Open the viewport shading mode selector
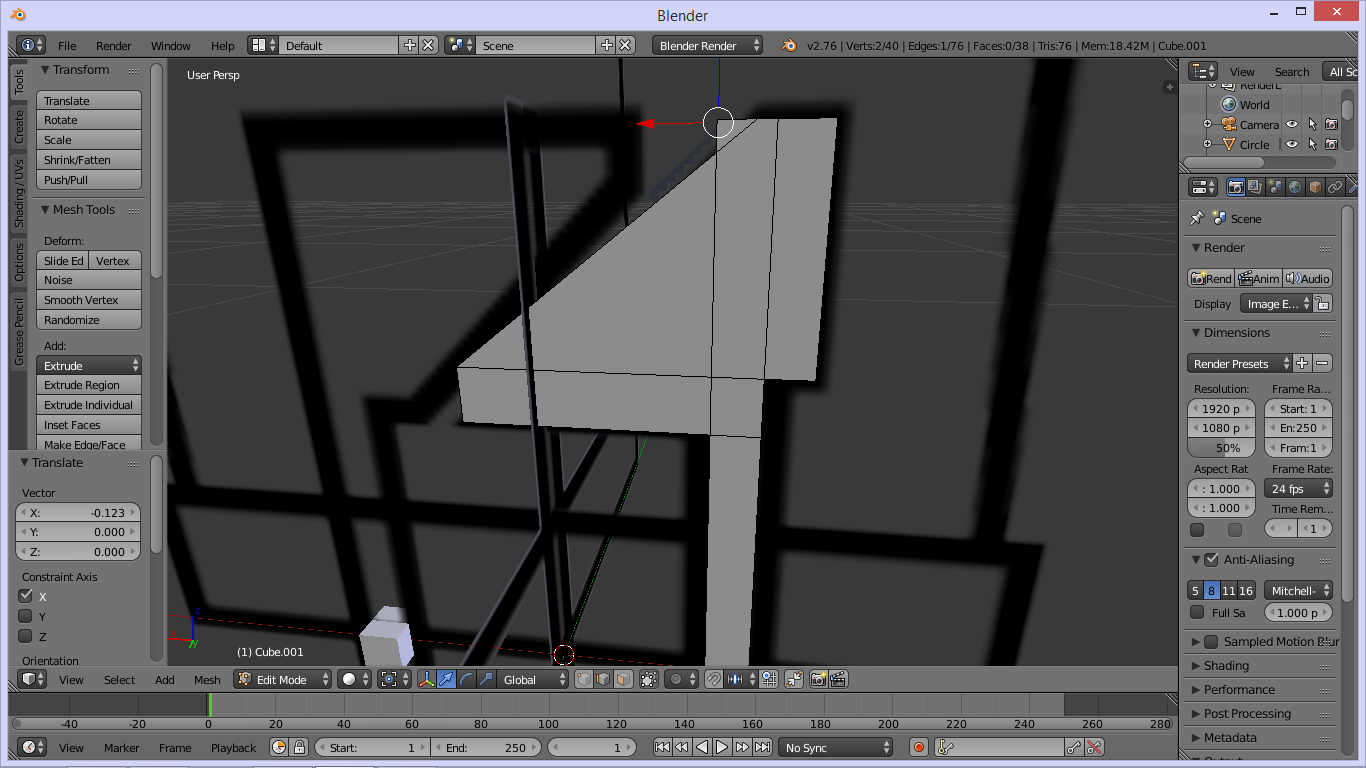The height and width of the screenshot is (768, 1366). click(354, 679)
